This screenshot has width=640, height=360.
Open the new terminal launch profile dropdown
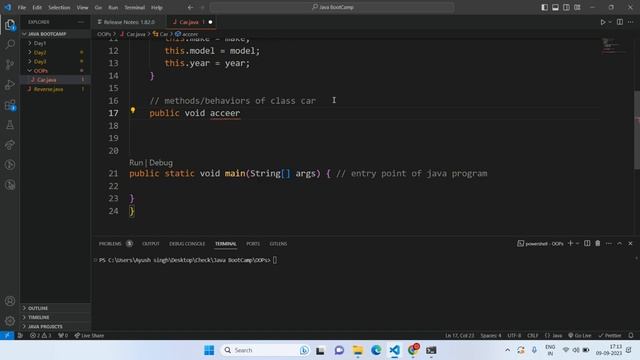coord(577,243)
